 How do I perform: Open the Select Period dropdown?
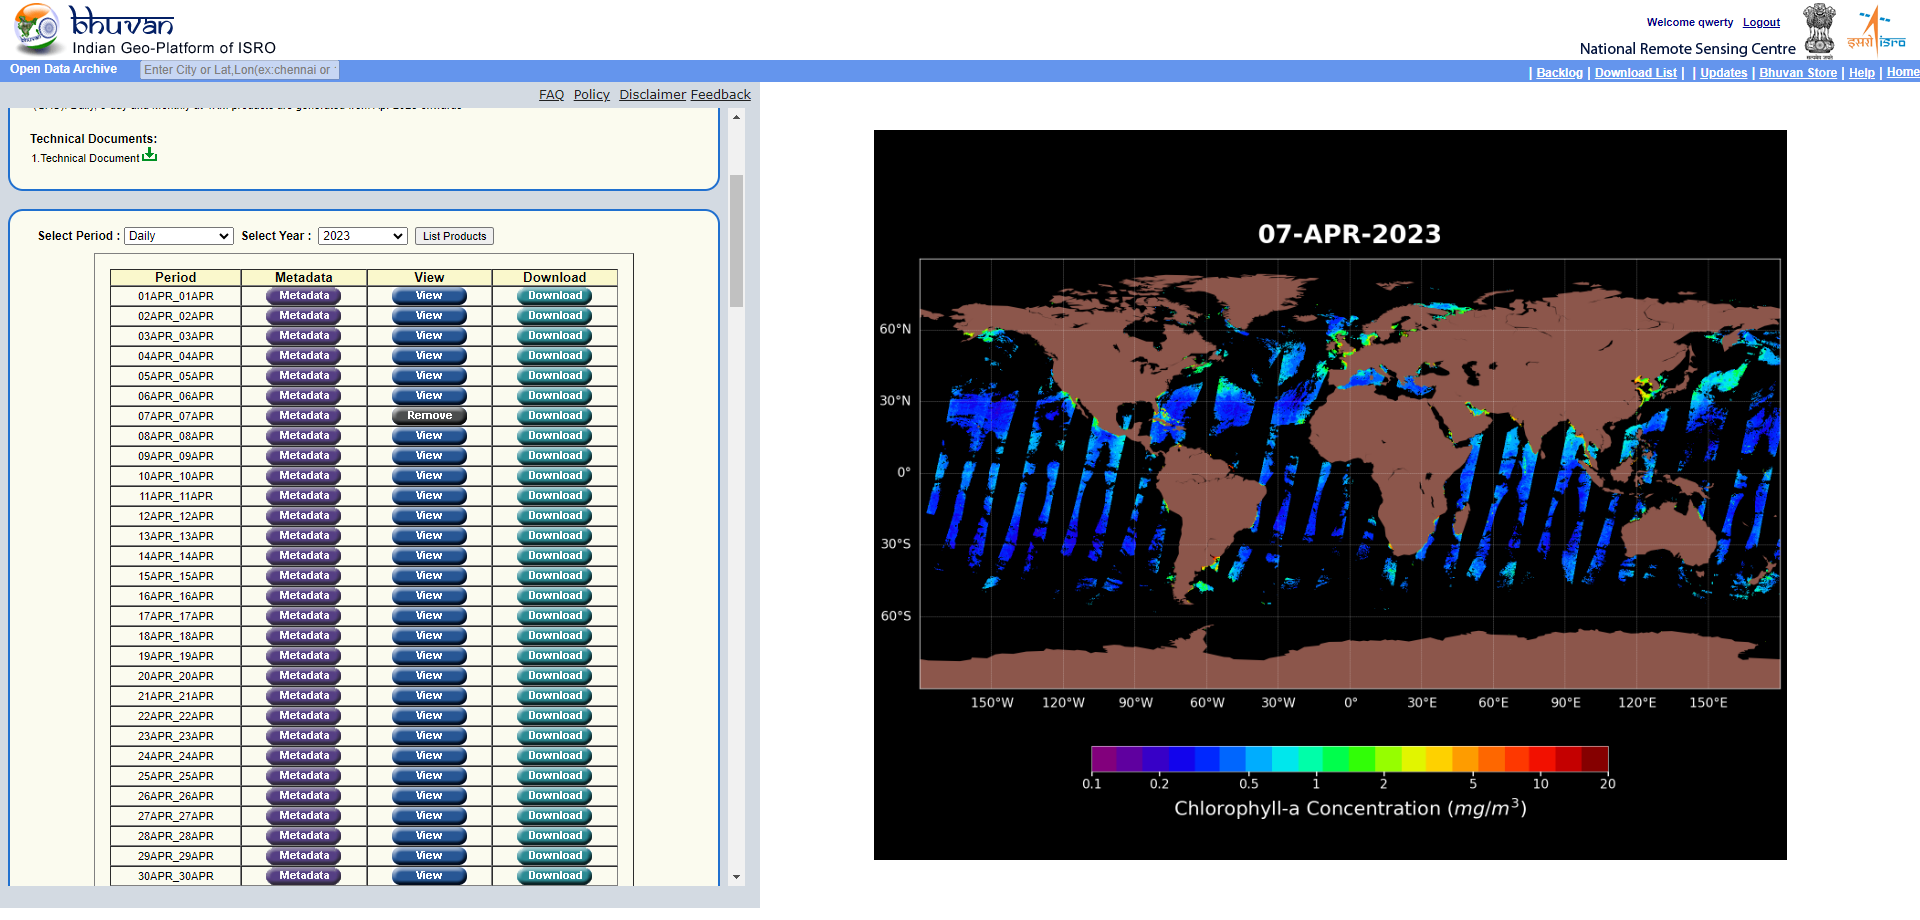(179, 236)
